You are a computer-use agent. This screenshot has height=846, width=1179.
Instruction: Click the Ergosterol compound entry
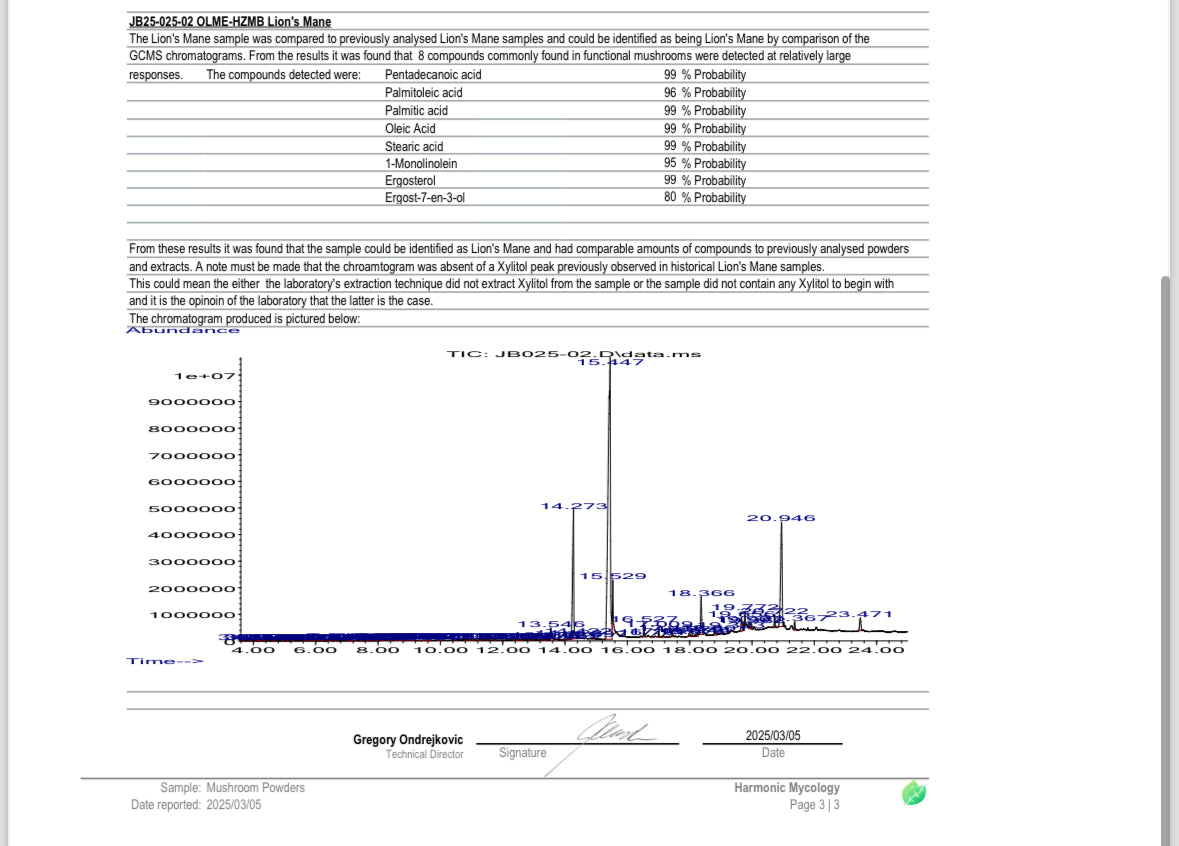click(410, 180)
